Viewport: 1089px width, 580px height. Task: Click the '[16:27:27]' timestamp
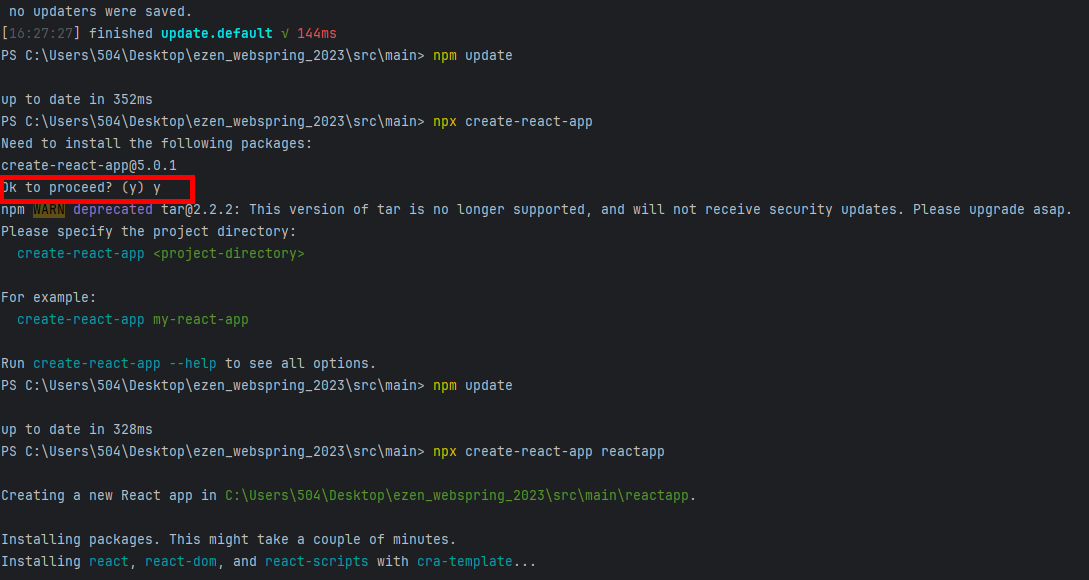41,33
